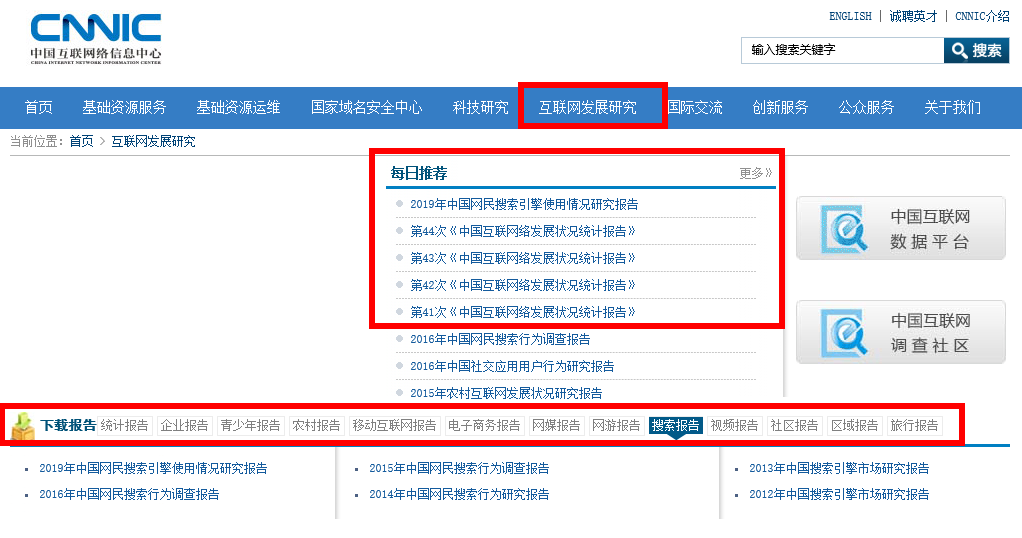
Task: Open 2012年中国搜索引擎市场研究报告
Action: click(839, 494)
